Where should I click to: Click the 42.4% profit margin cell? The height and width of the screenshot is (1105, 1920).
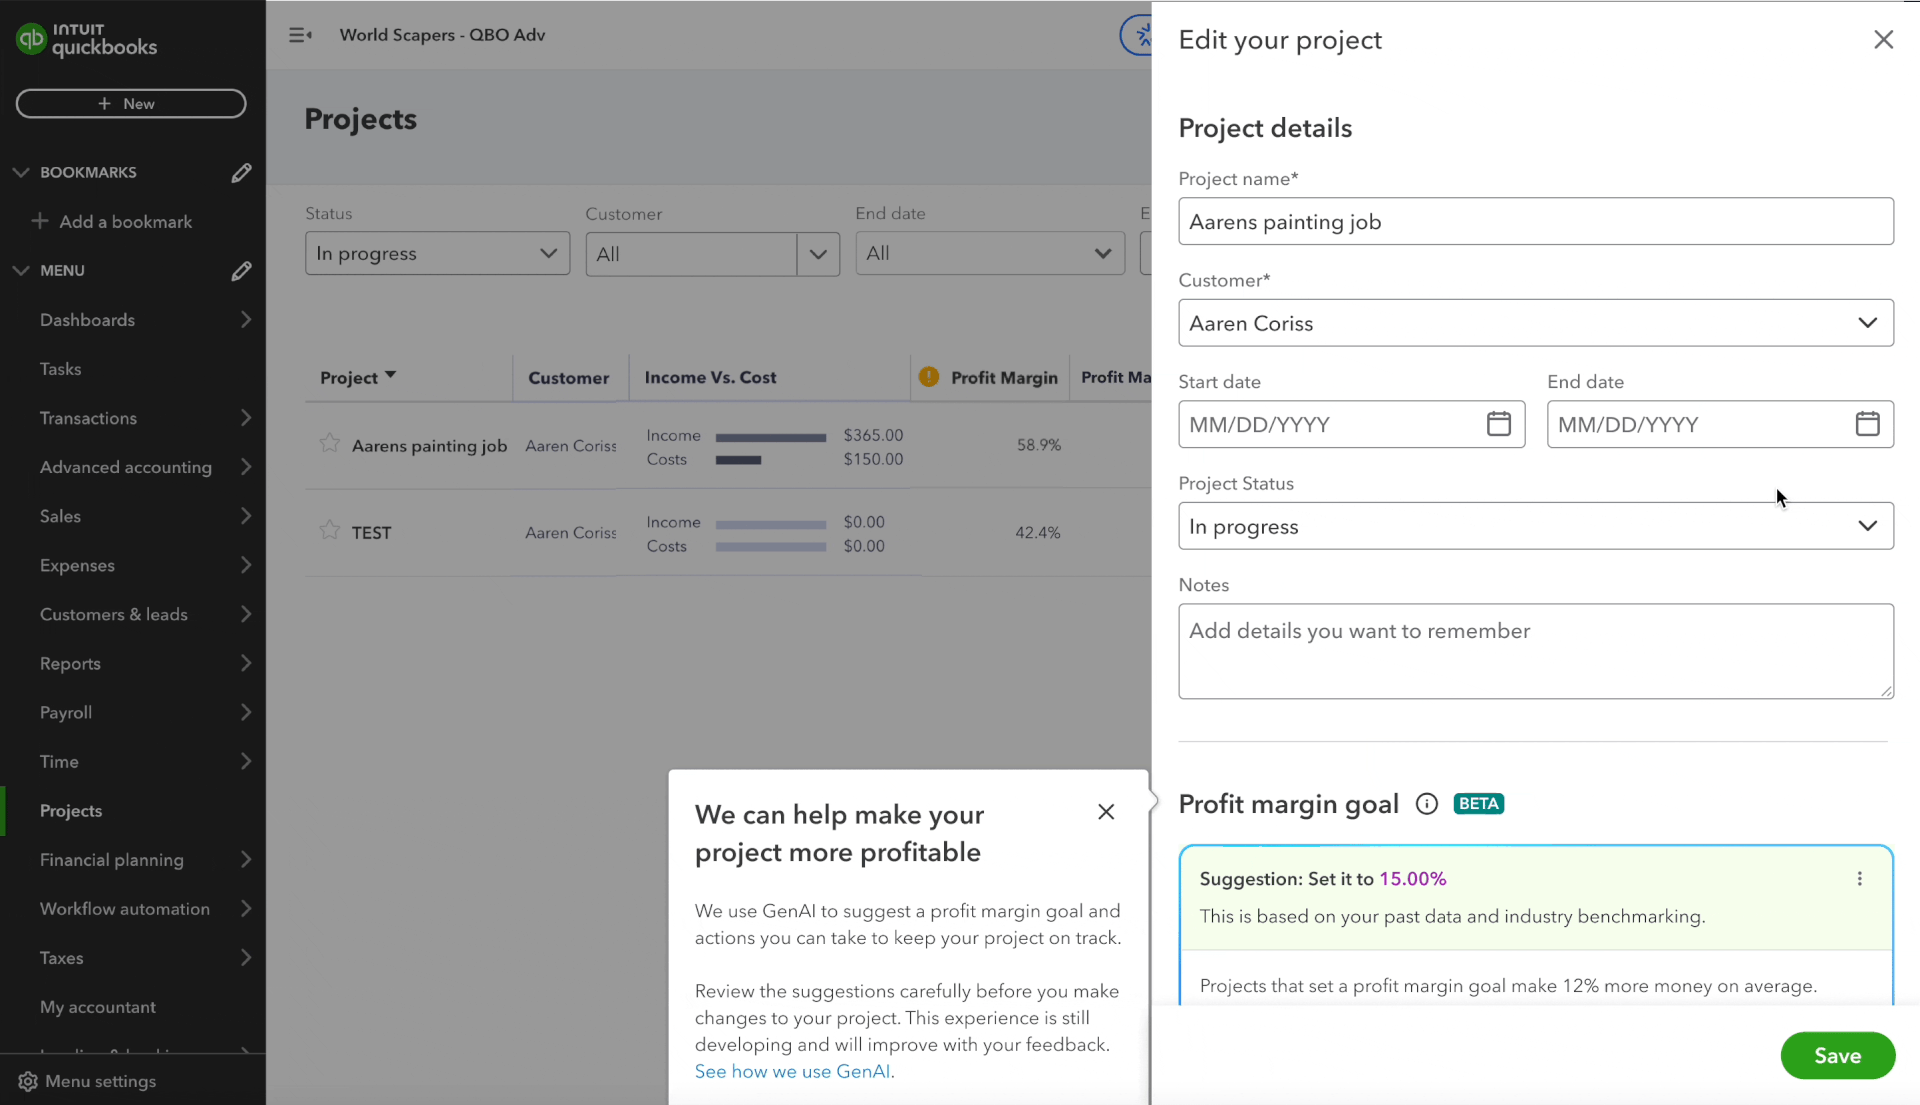(1037, 533)
